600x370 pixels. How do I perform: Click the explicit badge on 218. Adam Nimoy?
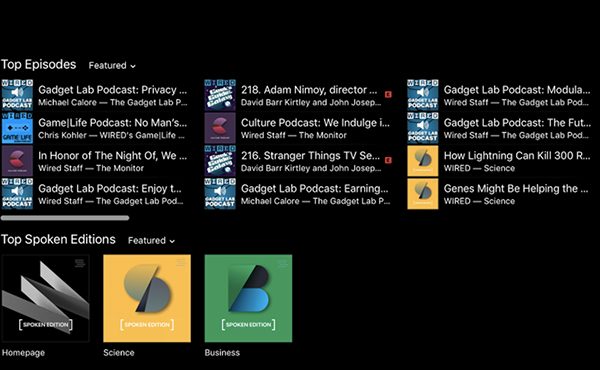388,94
